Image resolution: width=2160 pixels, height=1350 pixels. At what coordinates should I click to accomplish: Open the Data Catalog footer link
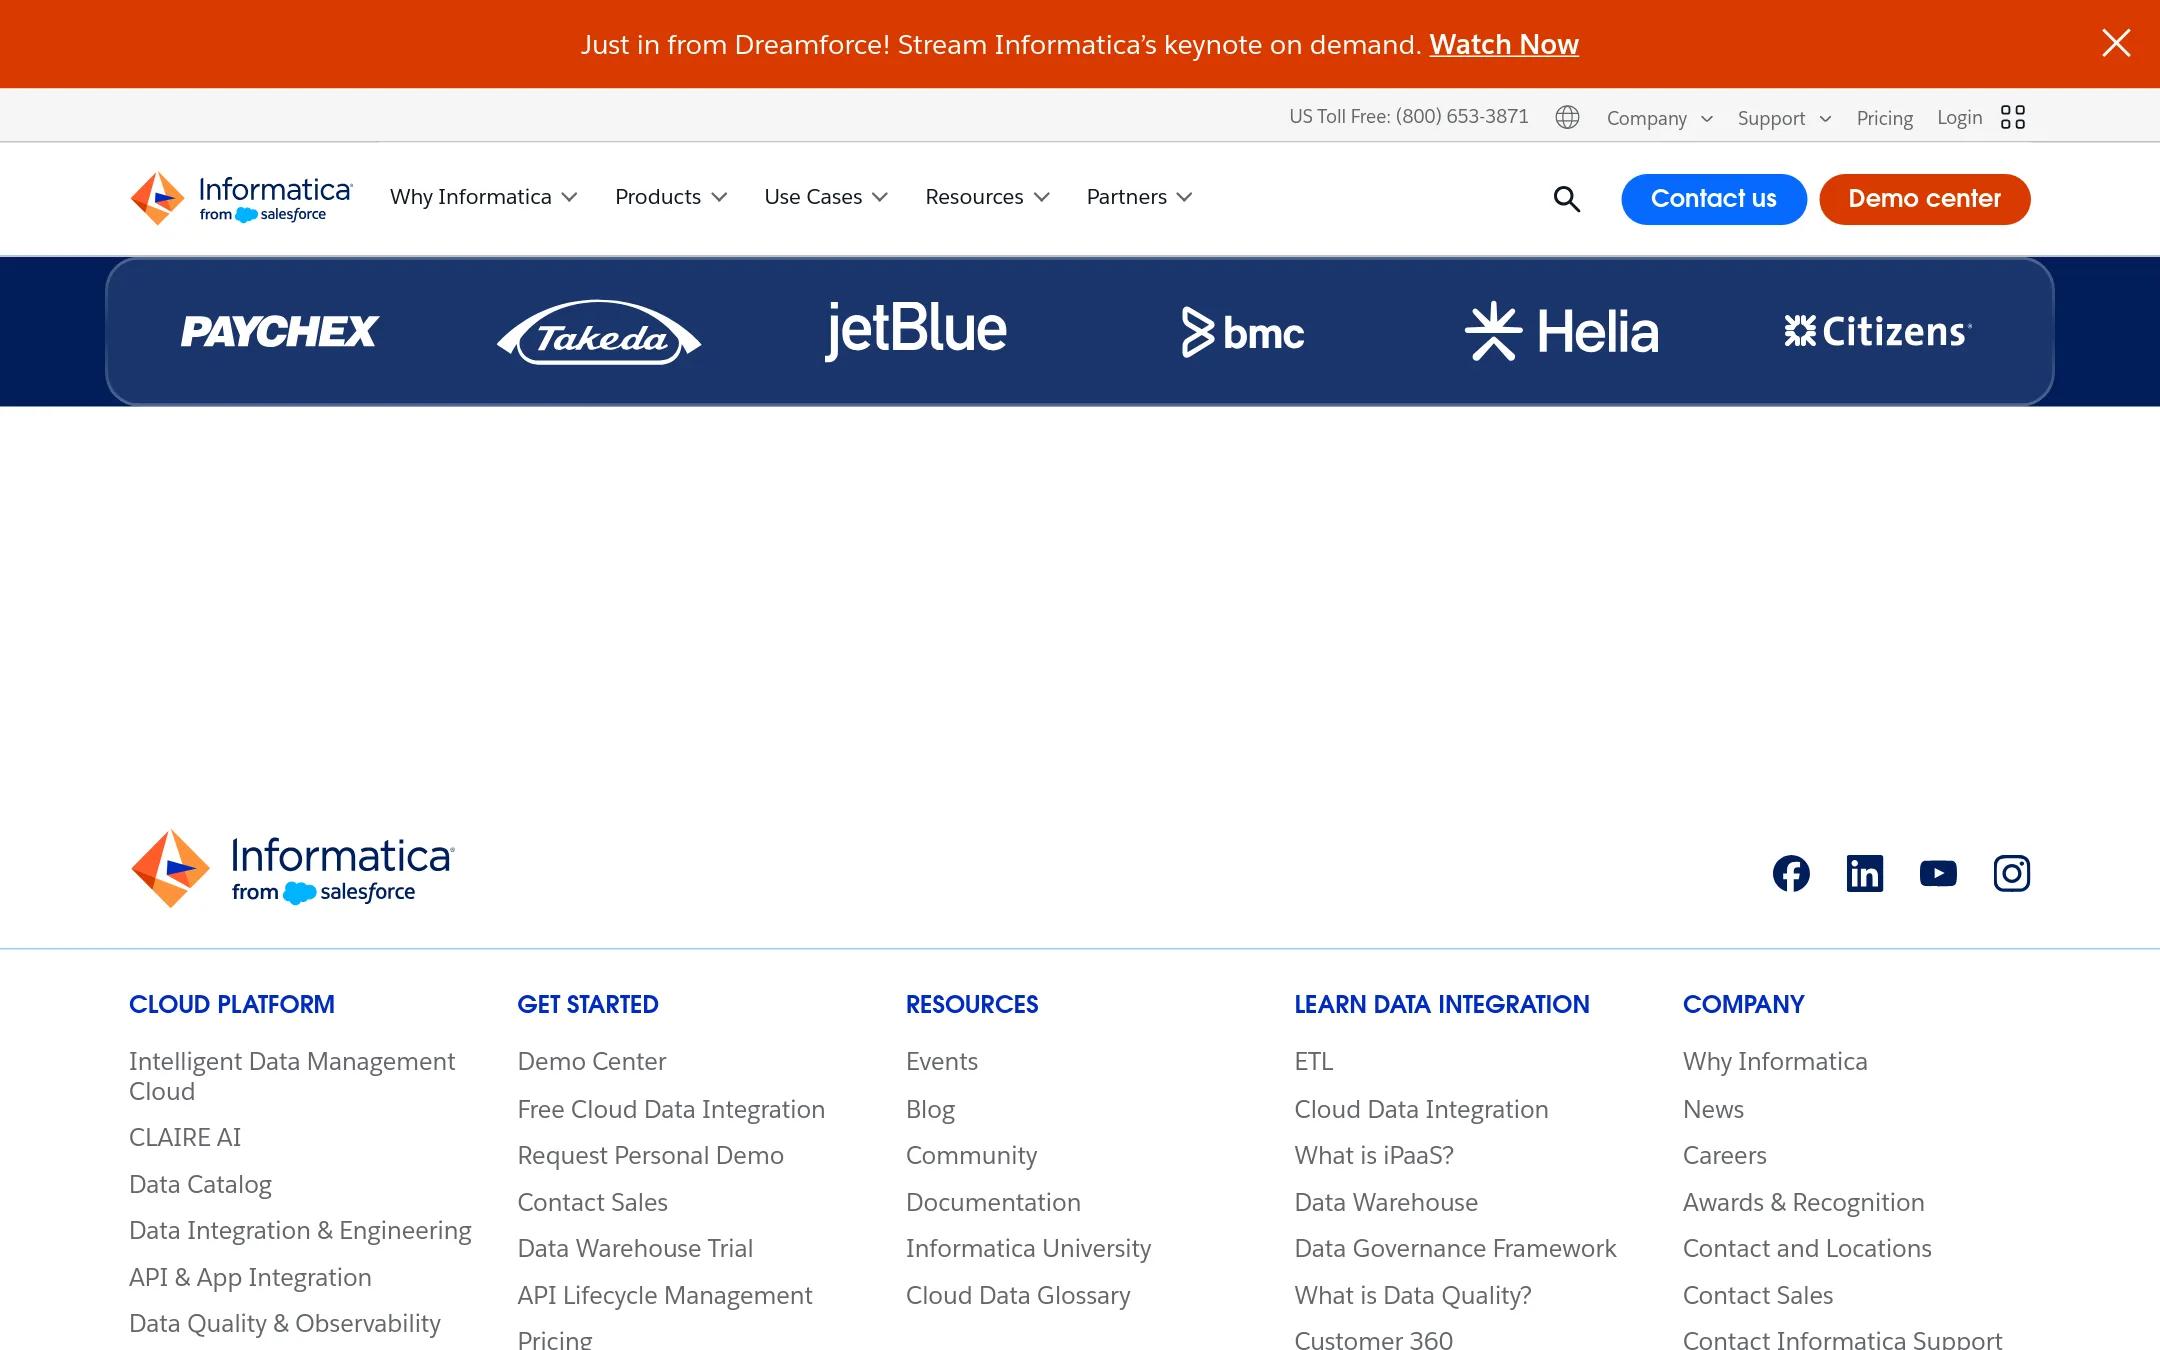200,1184
